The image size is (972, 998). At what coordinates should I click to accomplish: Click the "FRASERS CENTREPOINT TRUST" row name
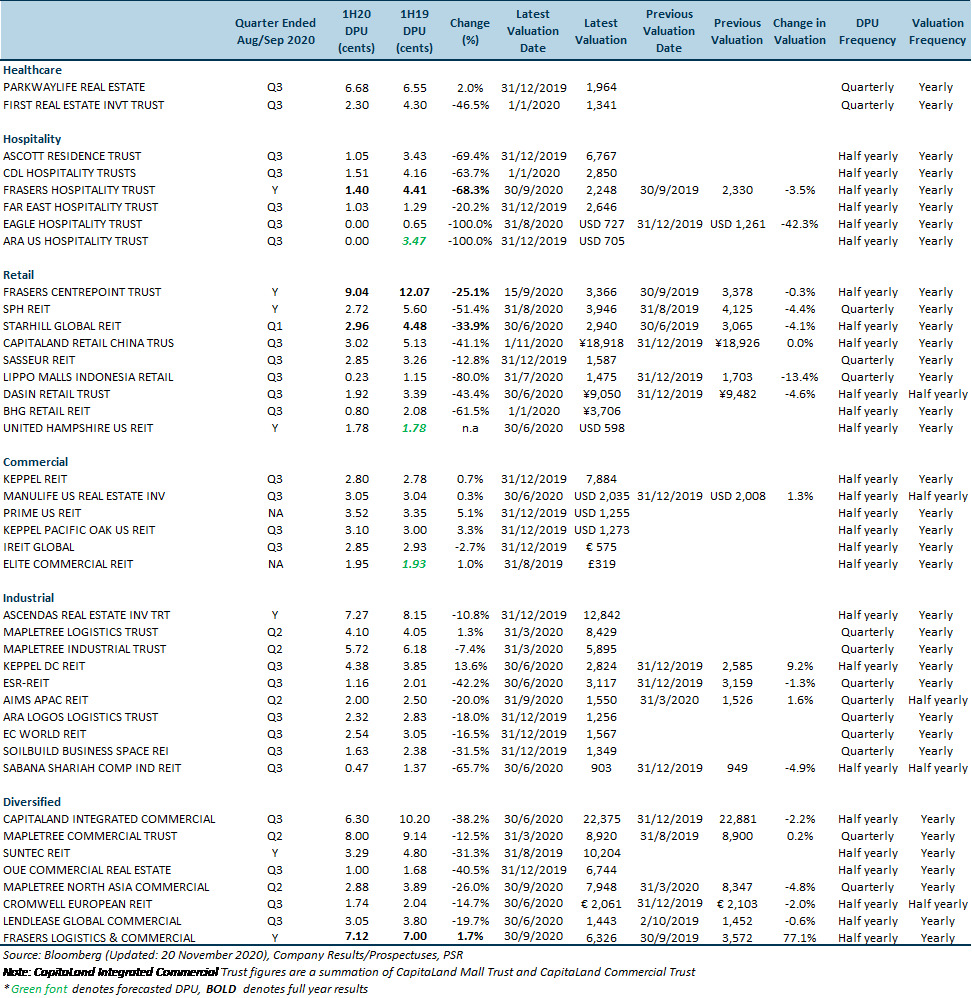[83, 292]
